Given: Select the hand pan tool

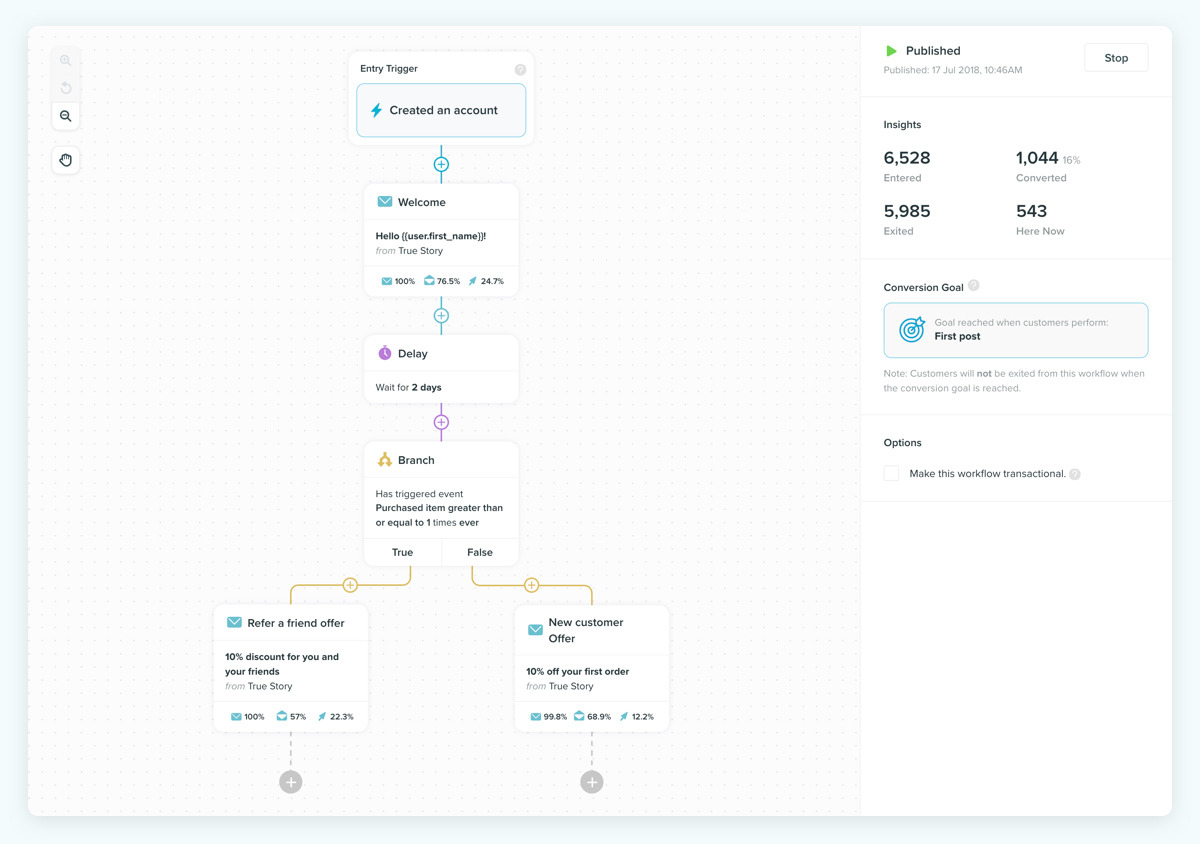Looking at the screenshot, I should point(66,160).
